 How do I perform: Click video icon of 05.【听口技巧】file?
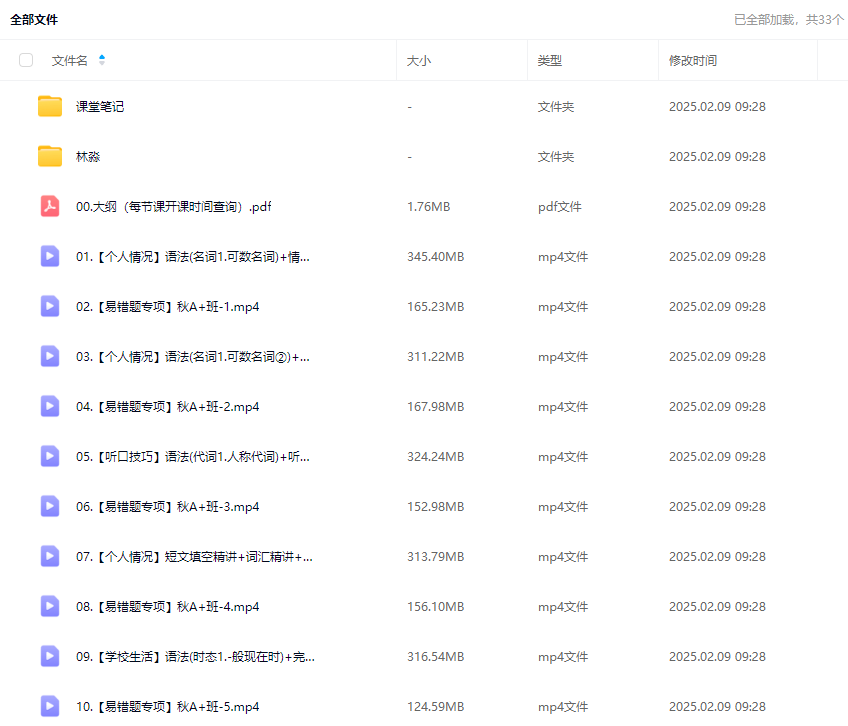(x=50, y=456)
